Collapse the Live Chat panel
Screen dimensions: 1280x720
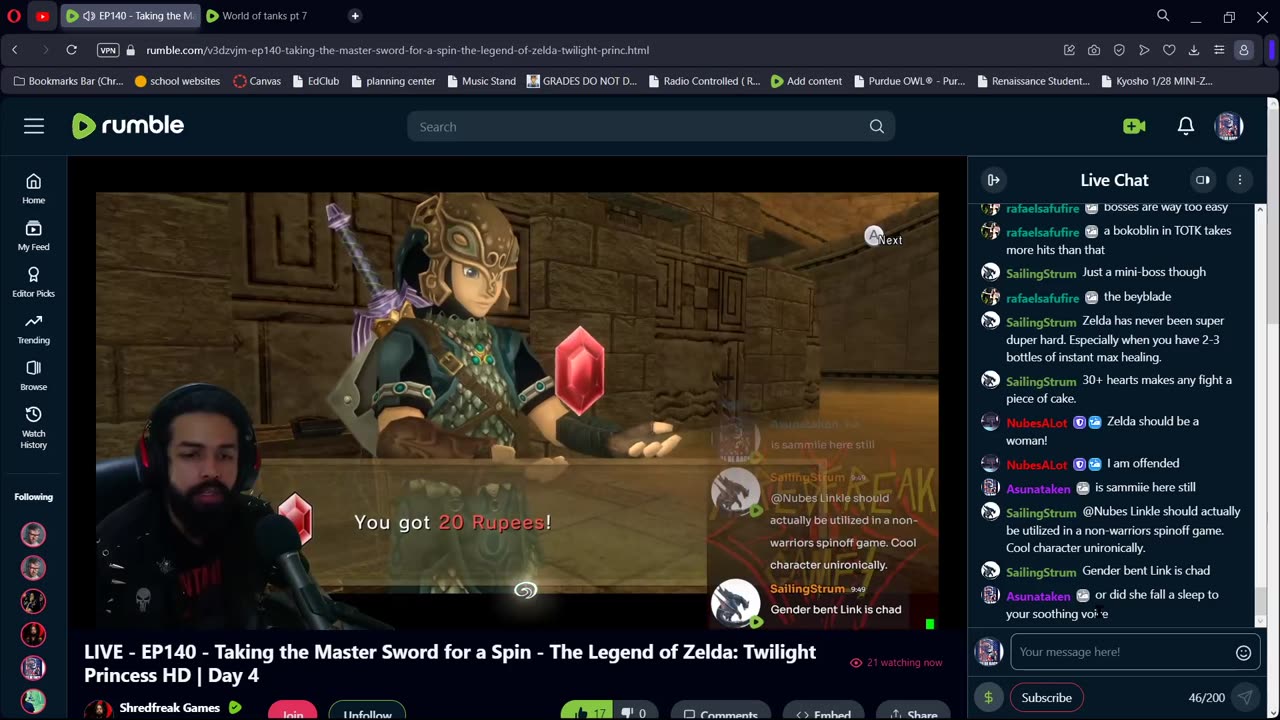pyautogui.click(x=993, y=180)
